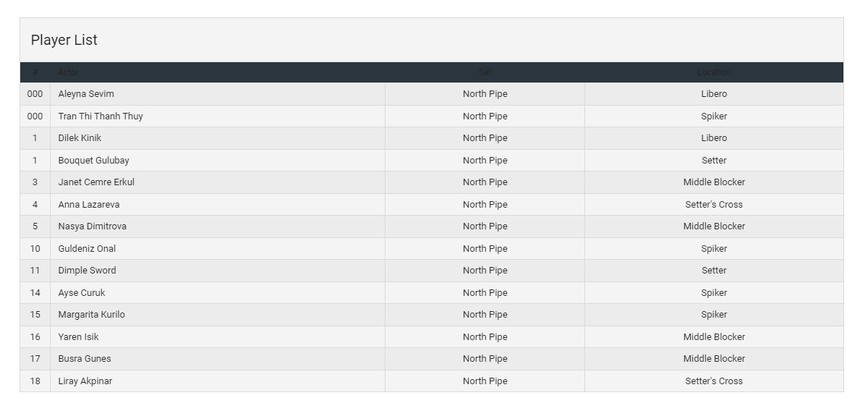Click Busra Gunes name cell
Screen dimensions: 860x403
pos(84,359)
